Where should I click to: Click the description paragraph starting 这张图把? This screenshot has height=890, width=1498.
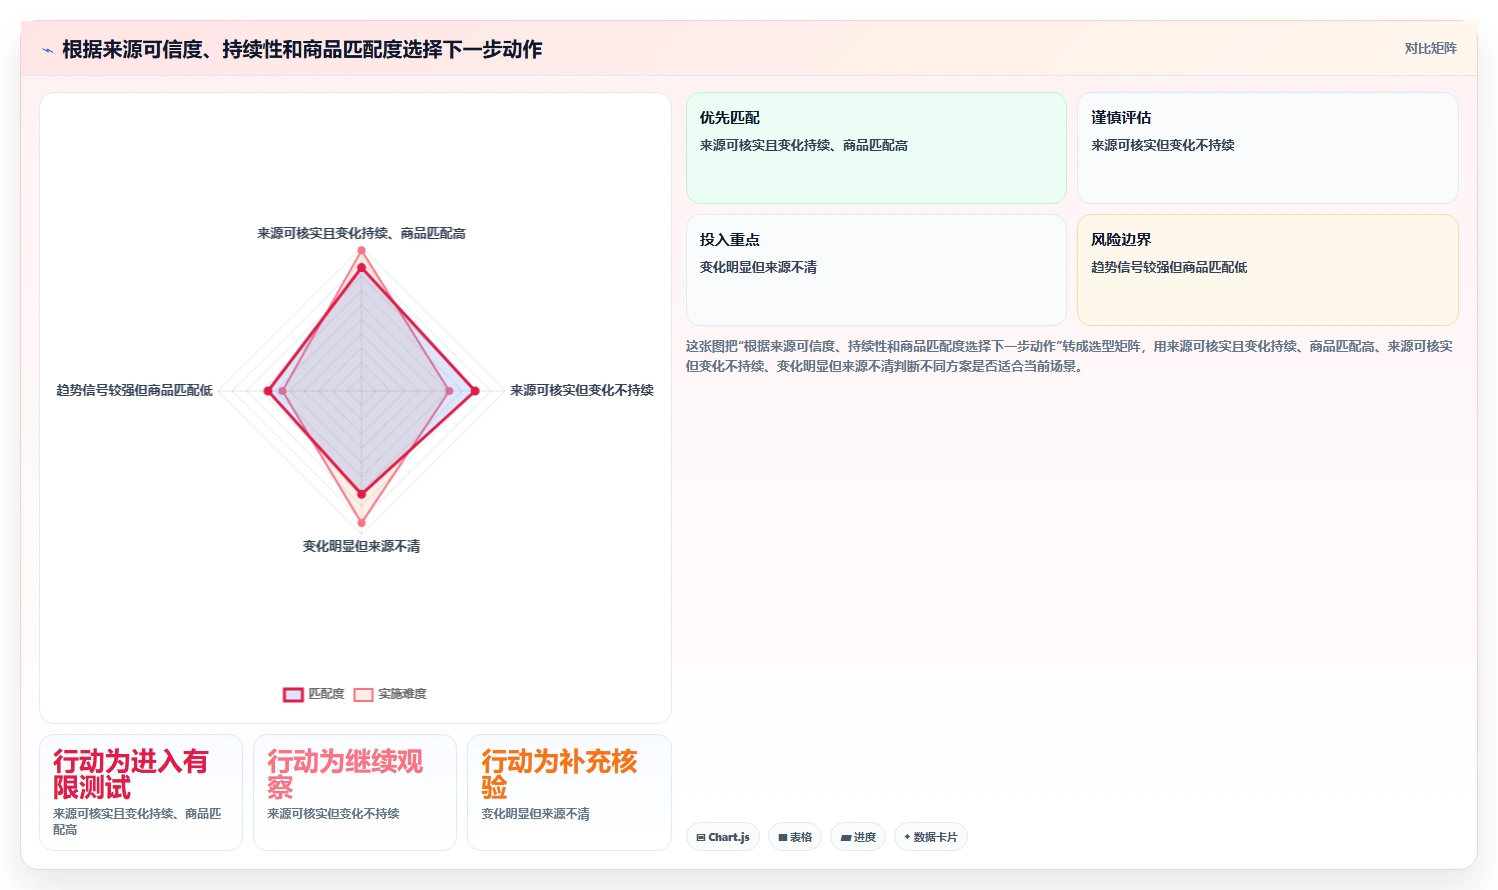point(1069,356)
